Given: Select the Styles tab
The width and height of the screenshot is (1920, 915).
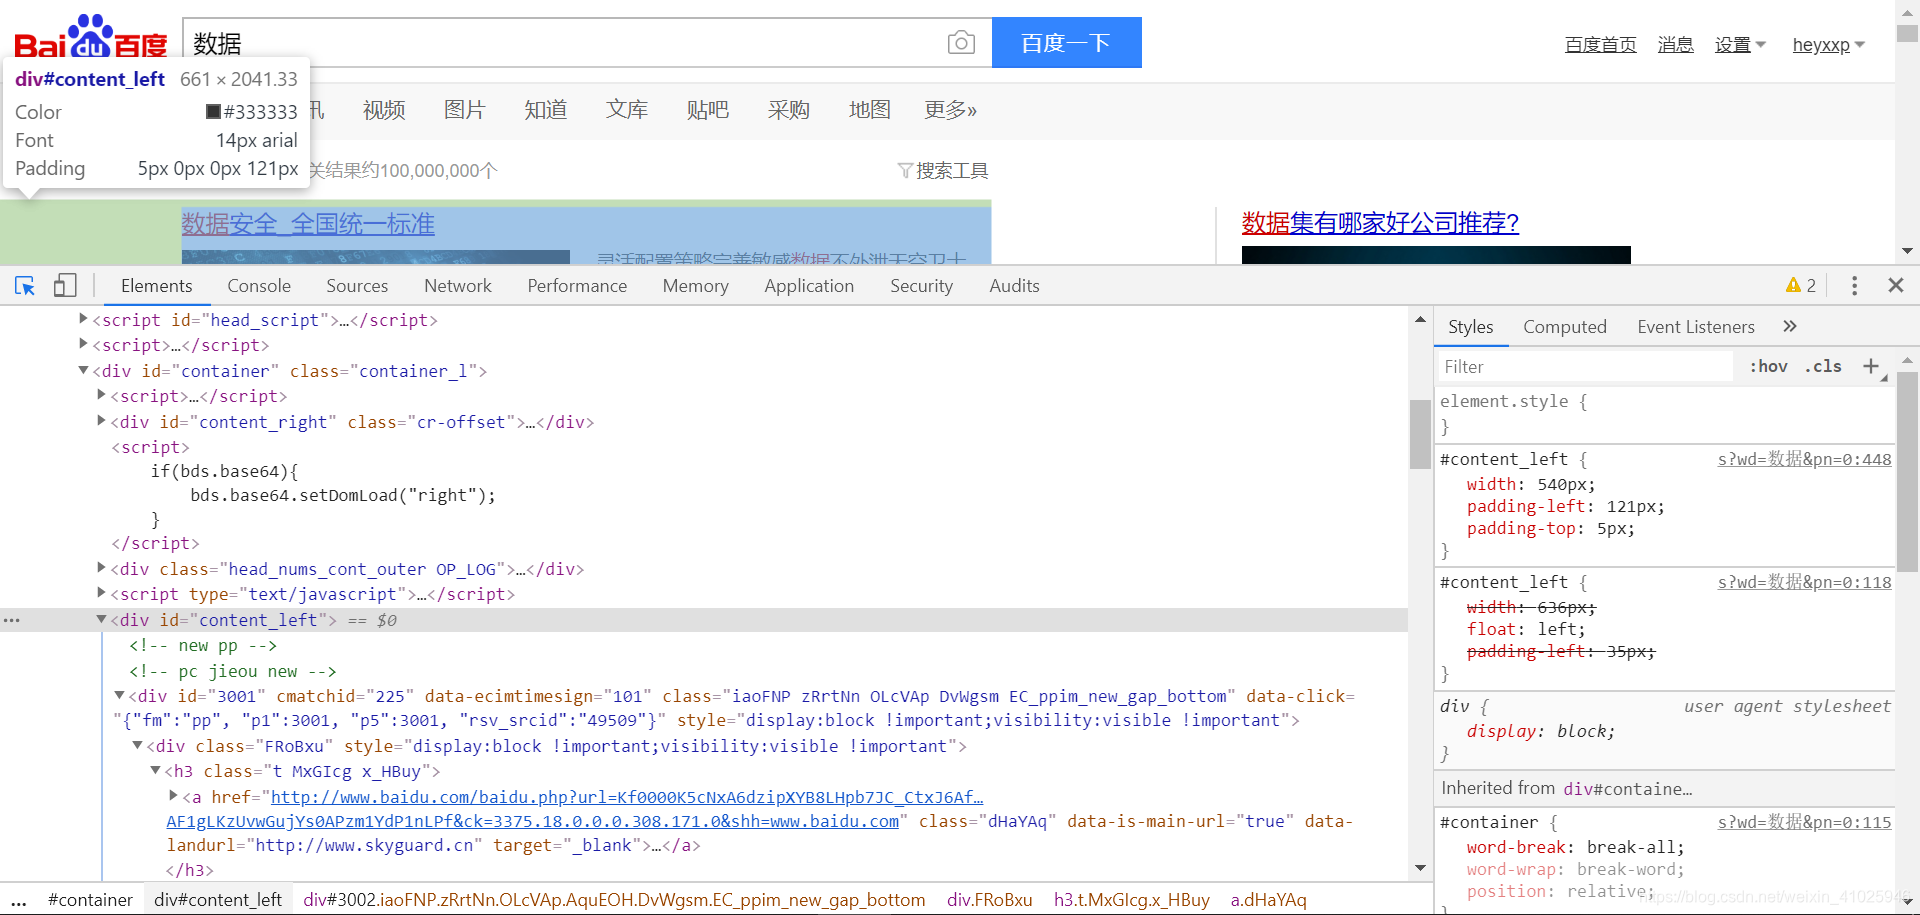Looking at the screenshot, I should click(x=1470, y=327).
